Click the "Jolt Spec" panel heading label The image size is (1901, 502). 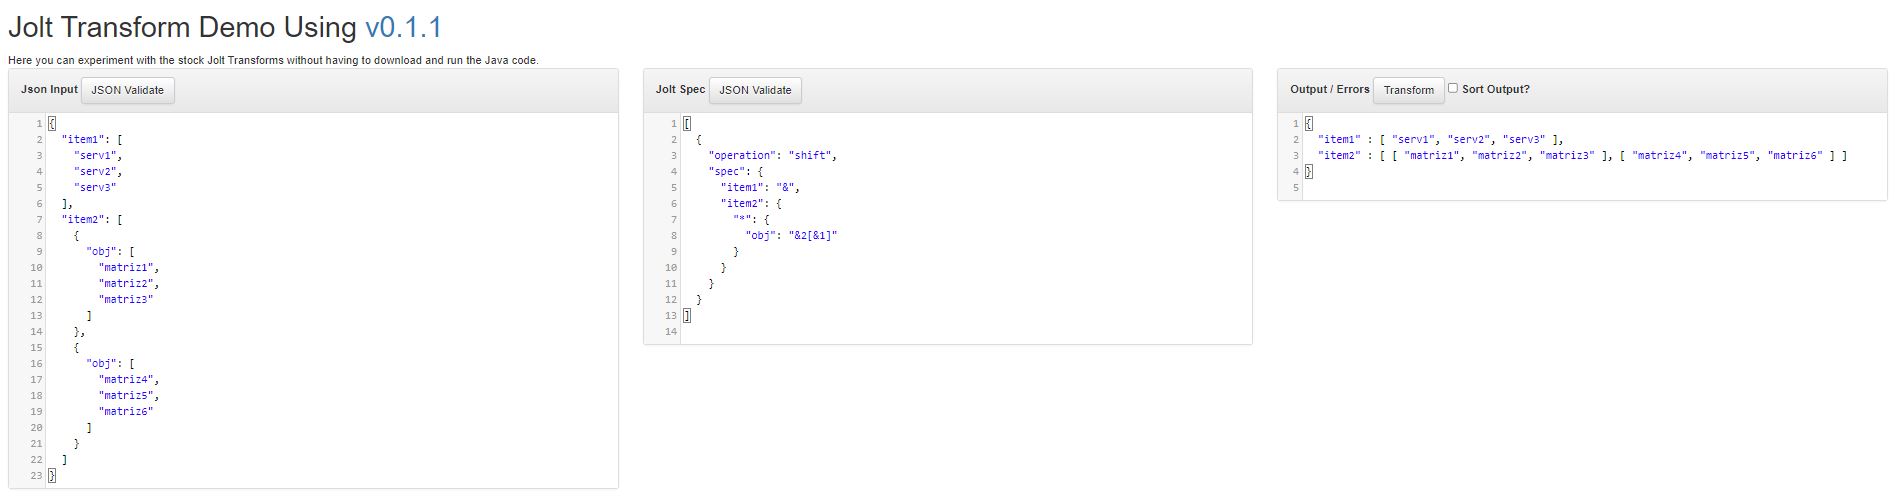(680, 89)
